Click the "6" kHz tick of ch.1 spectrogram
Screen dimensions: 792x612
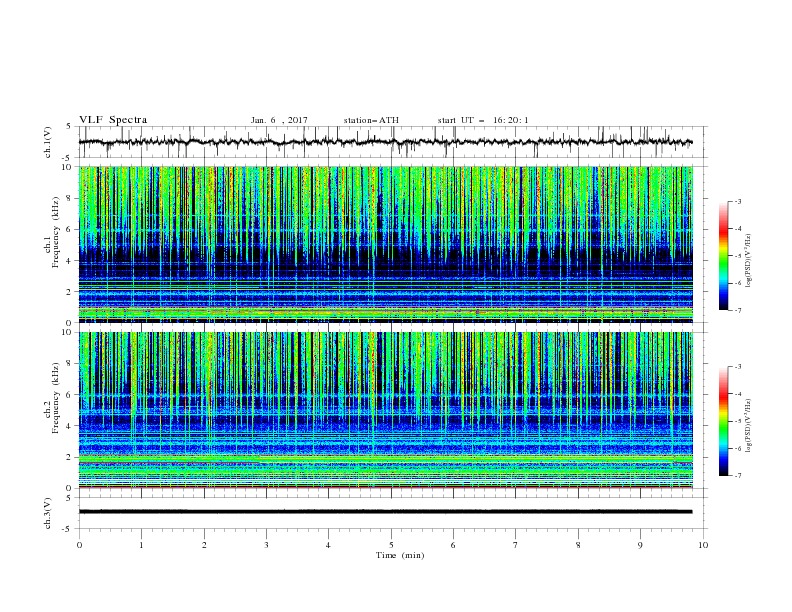pos(71,229)
